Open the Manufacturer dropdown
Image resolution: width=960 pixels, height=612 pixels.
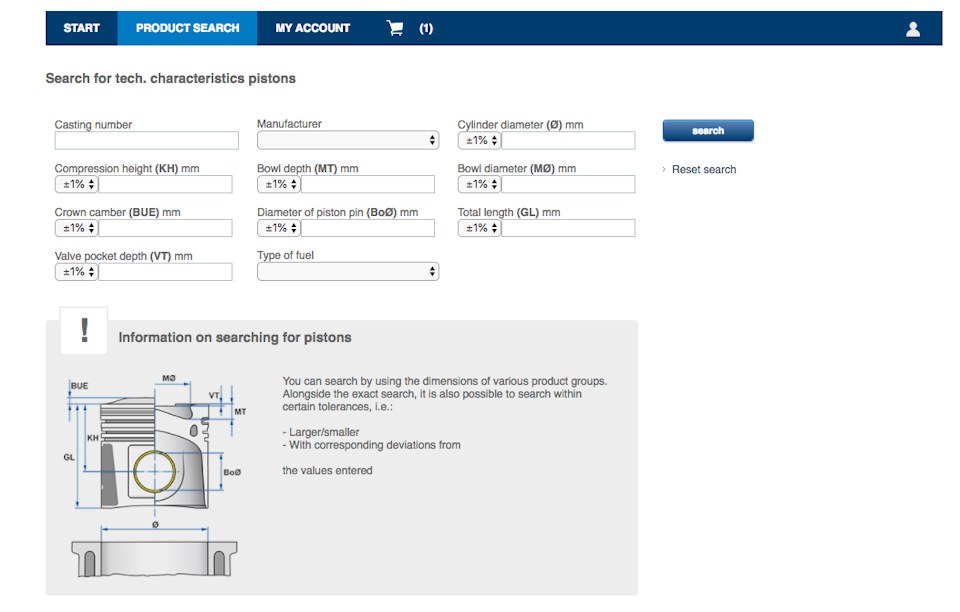(348, 140)
